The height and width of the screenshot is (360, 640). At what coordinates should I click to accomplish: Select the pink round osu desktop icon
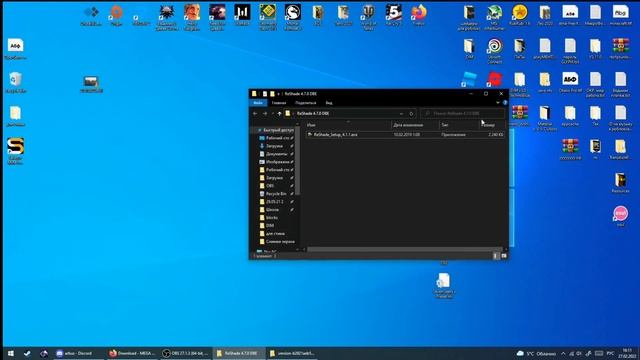coord(620,216)
